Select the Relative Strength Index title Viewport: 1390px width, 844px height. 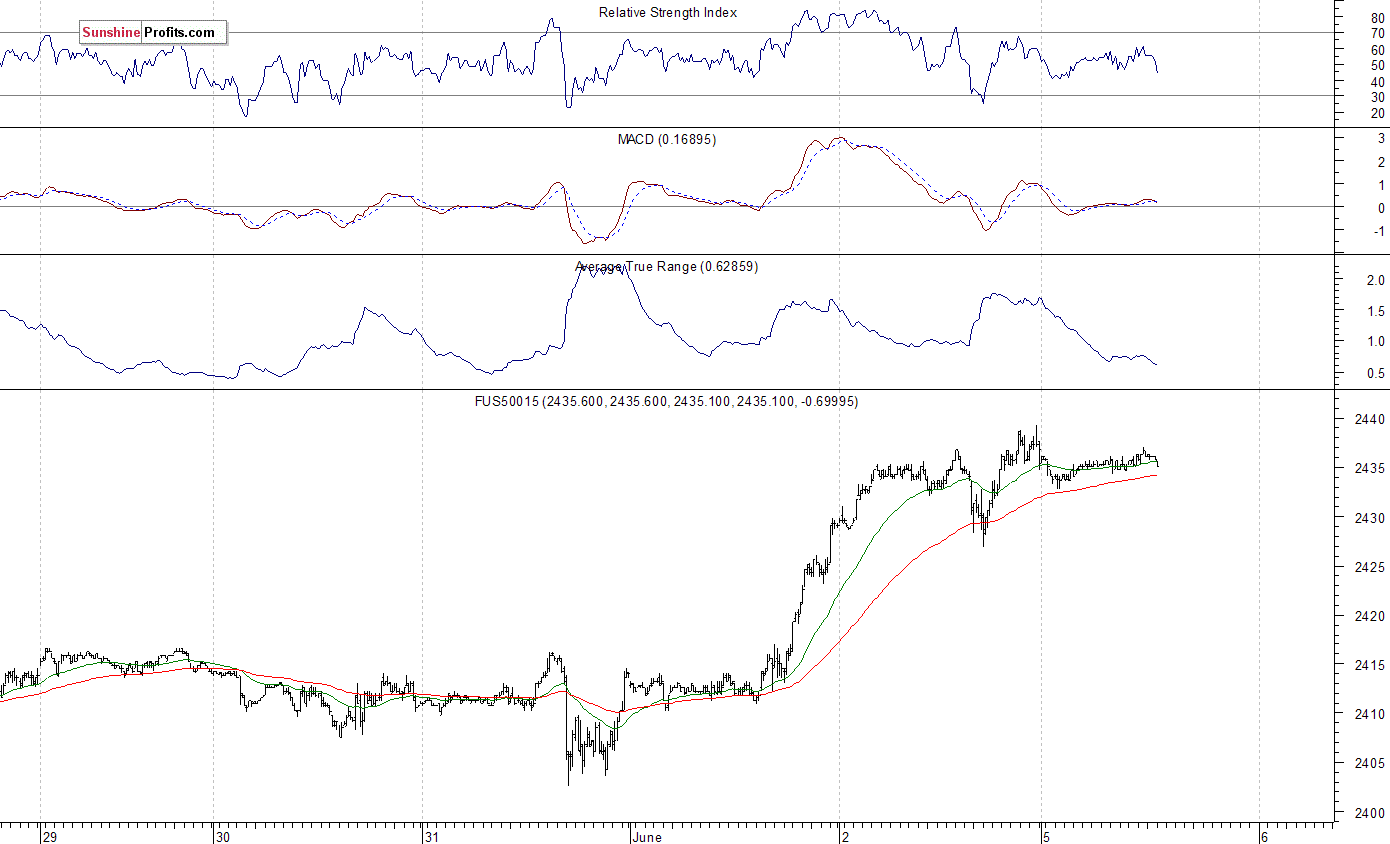coord(667,12)
